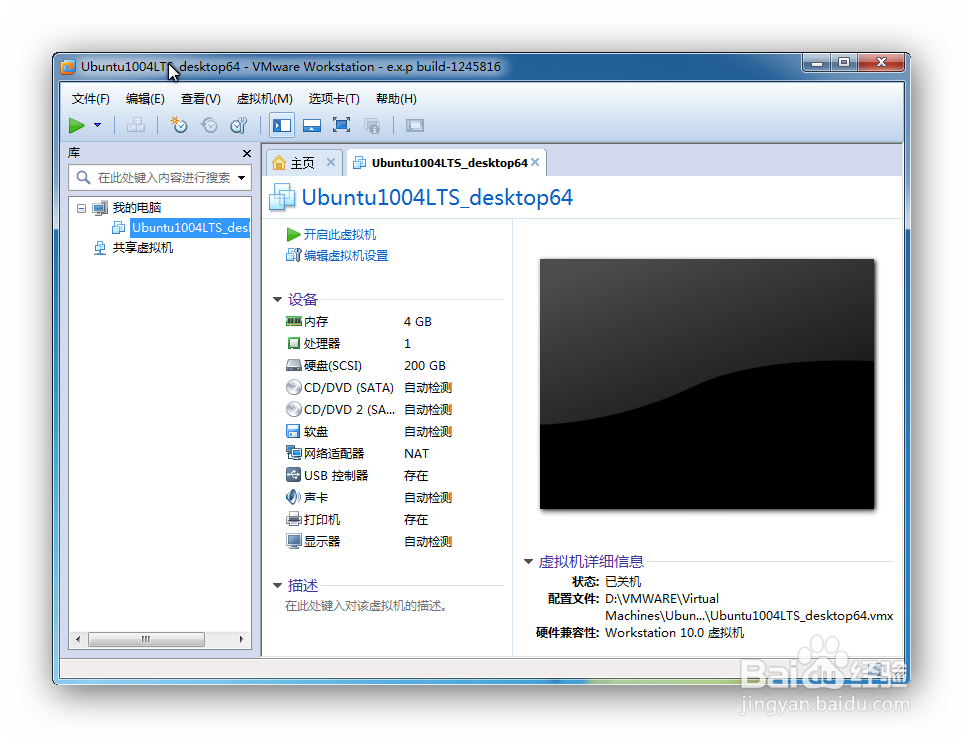
Task: Open the power options dropdown arrow
Action: [97, 125]
